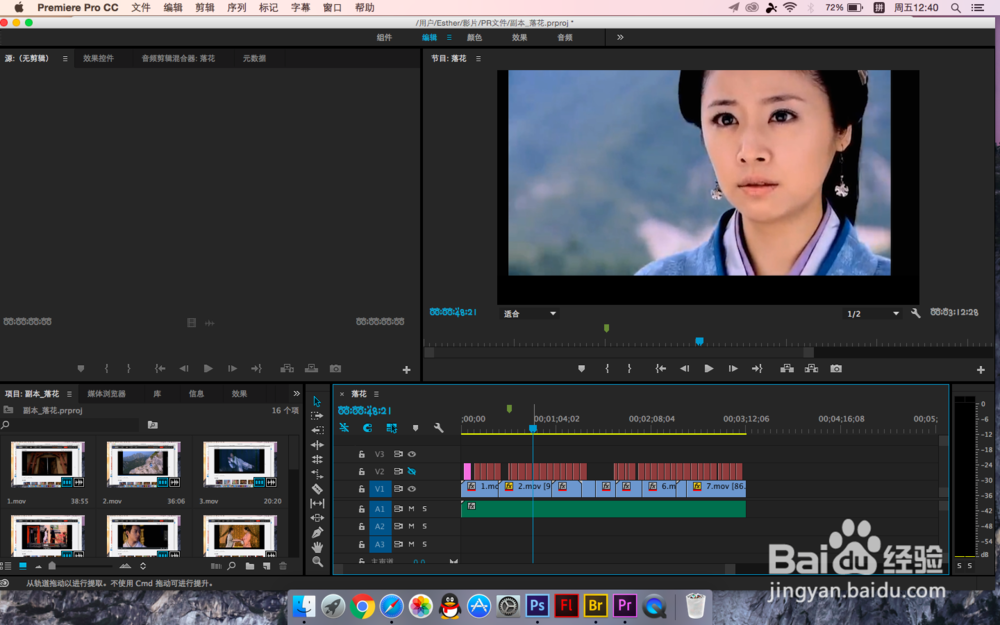Viewport: 1000px width, 625px height.
Task: Select the Razor tool
Action: click(317, 489)
